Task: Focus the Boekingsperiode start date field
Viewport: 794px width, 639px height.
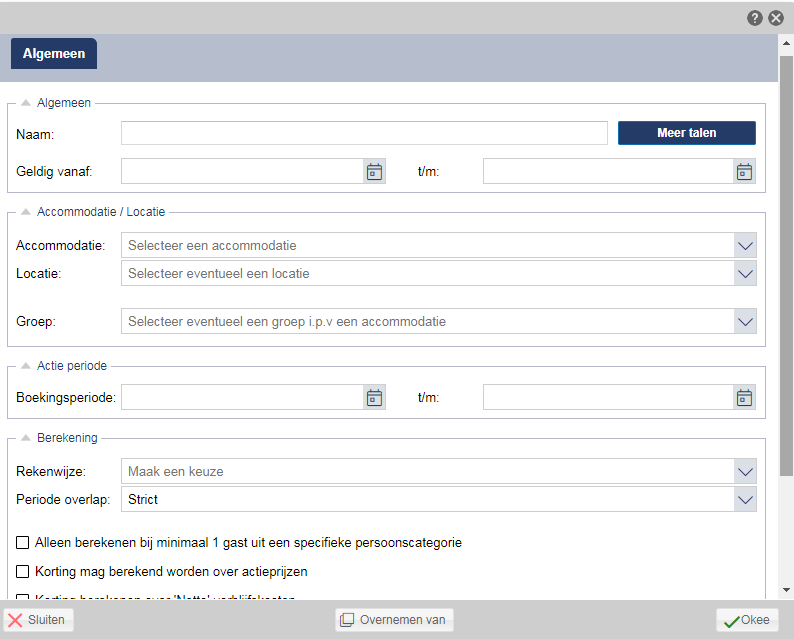Action: 242,397
